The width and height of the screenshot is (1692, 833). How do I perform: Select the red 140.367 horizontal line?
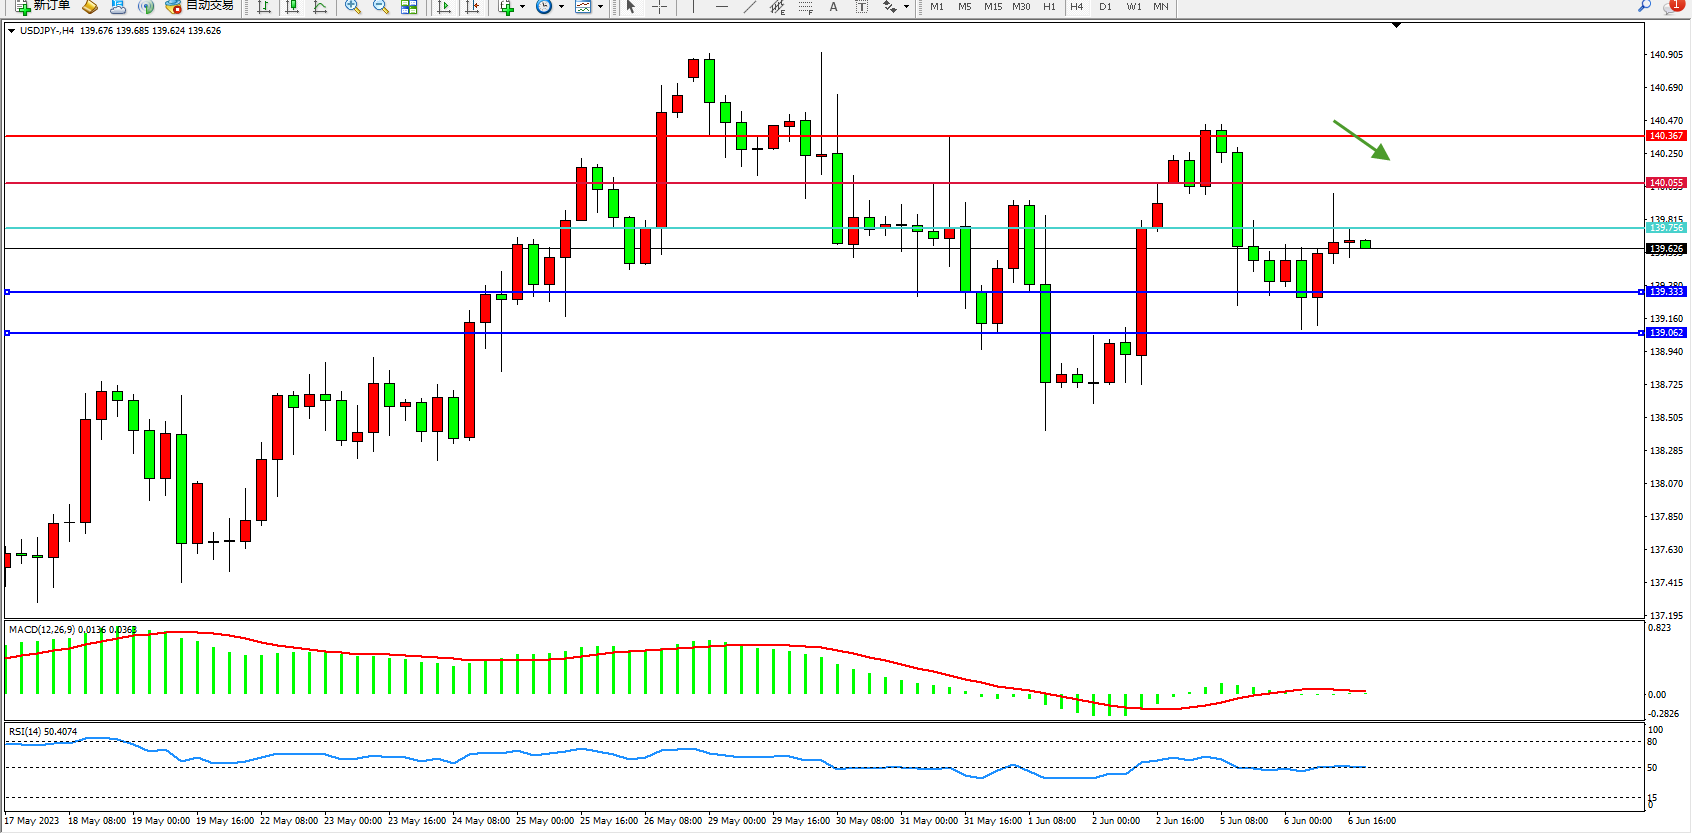[800, 136]
